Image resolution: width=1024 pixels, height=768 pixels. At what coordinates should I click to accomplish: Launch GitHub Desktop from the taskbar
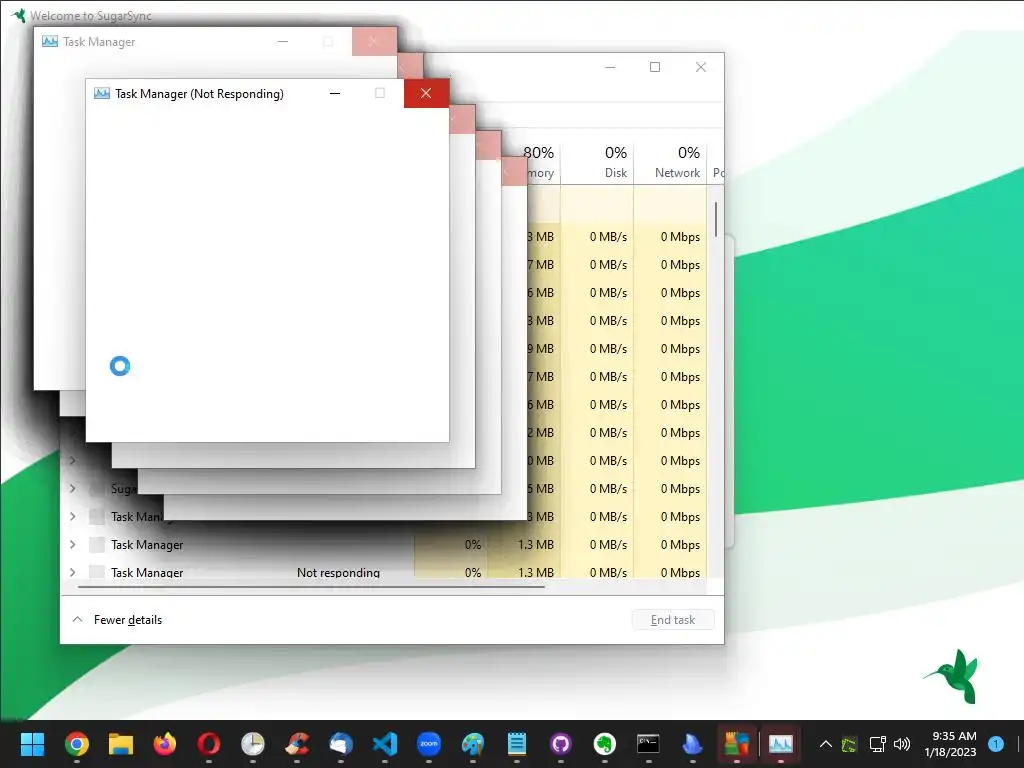tap(561, 744)
